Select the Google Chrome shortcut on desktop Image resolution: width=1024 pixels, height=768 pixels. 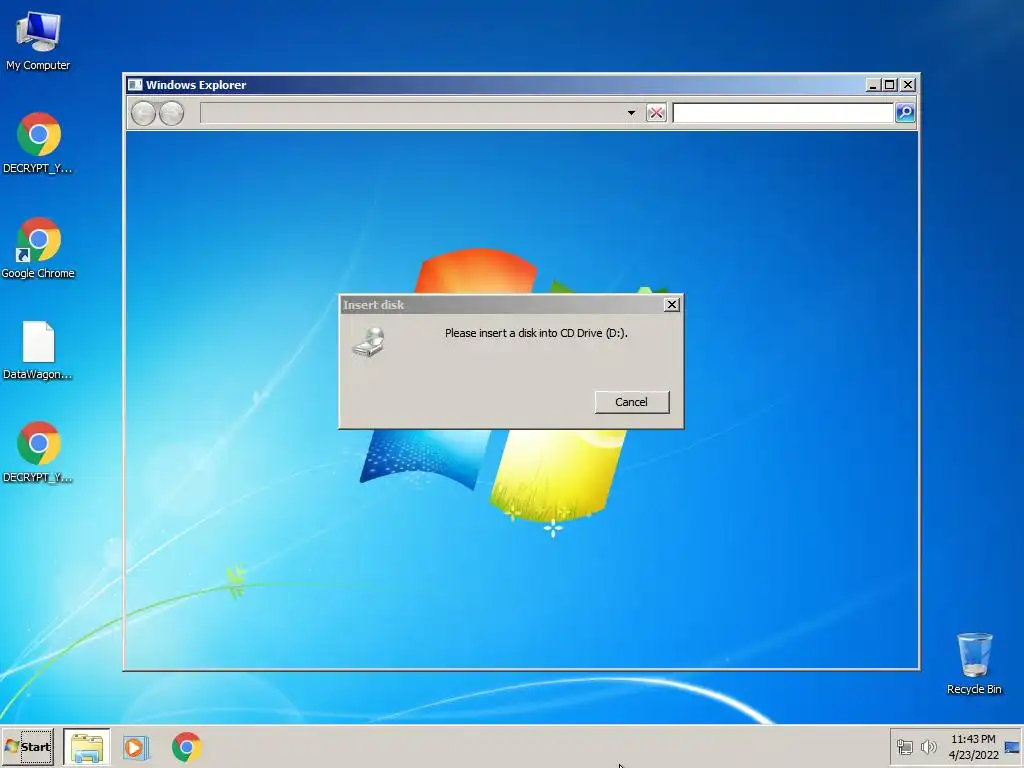(38, 248)
